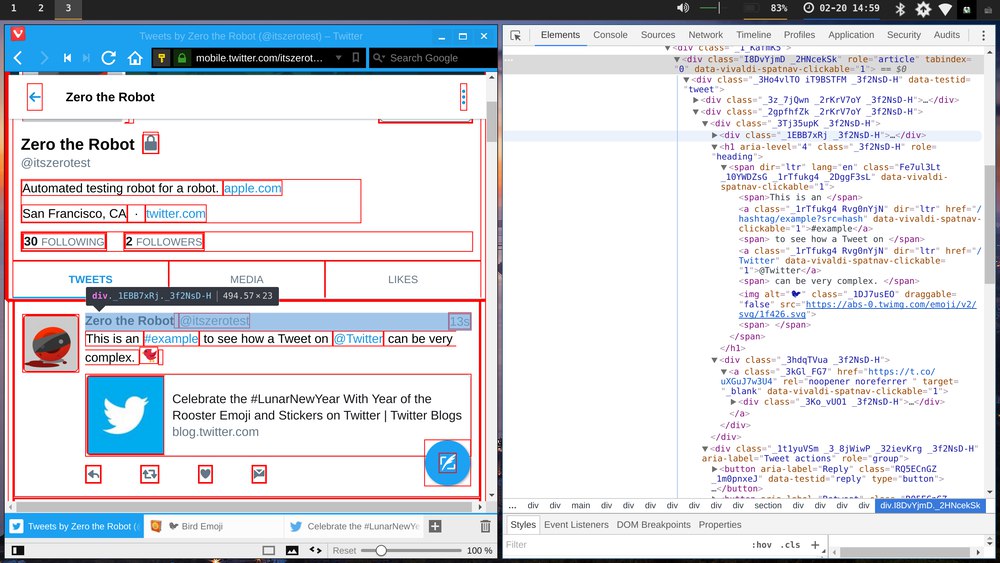Screen dimensions: 1000x563
Task: Click the rewind navigation button
Action: pos(67,58)
